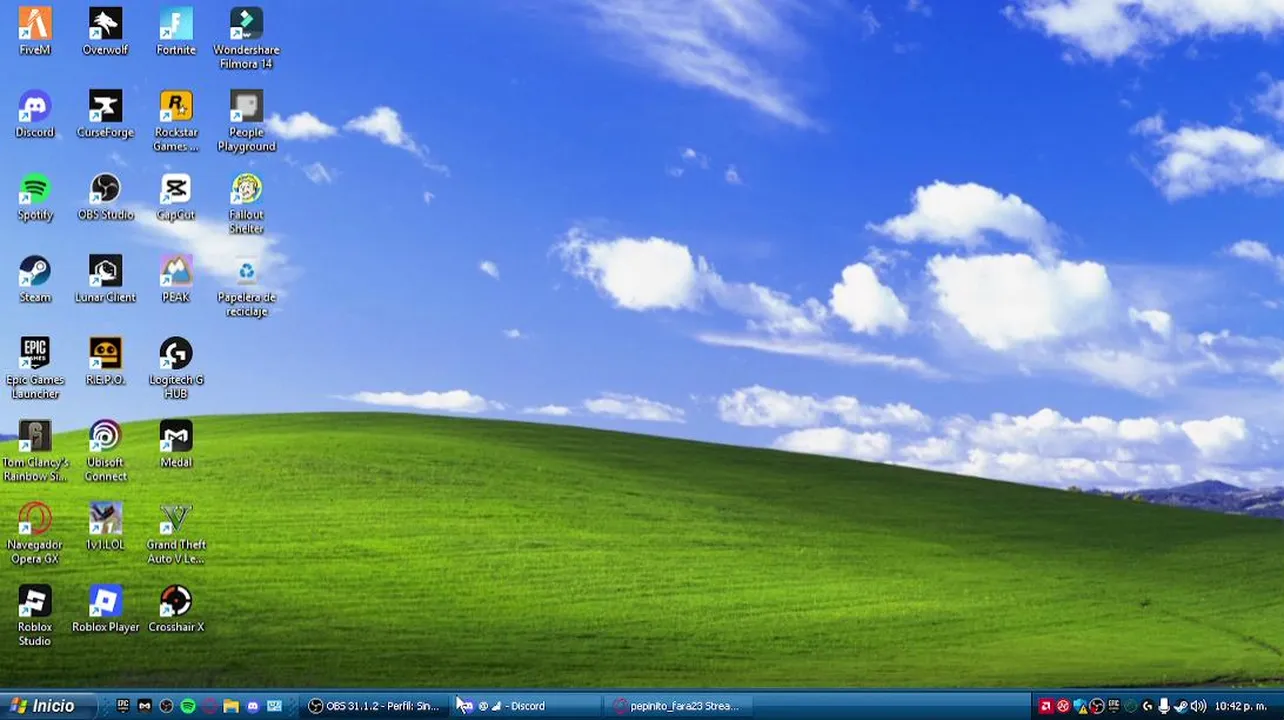Select Grand Theft Auto V icon

point(176,535)
